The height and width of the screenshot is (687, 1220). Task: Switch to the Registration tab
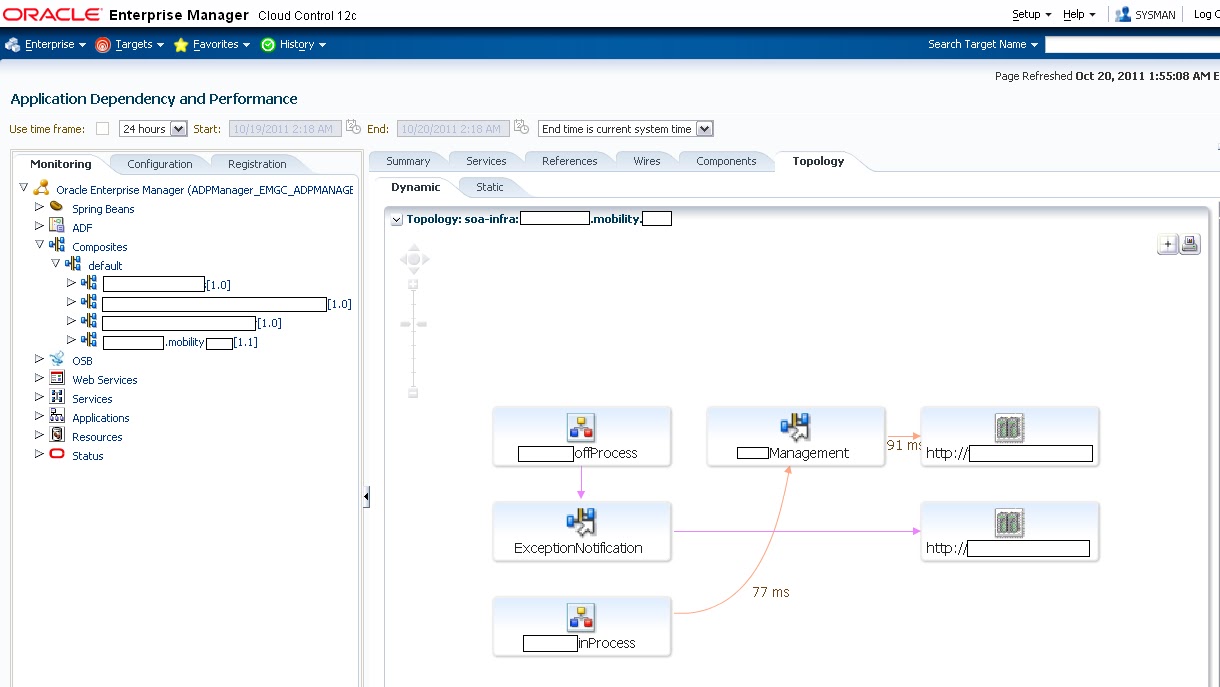257,164
